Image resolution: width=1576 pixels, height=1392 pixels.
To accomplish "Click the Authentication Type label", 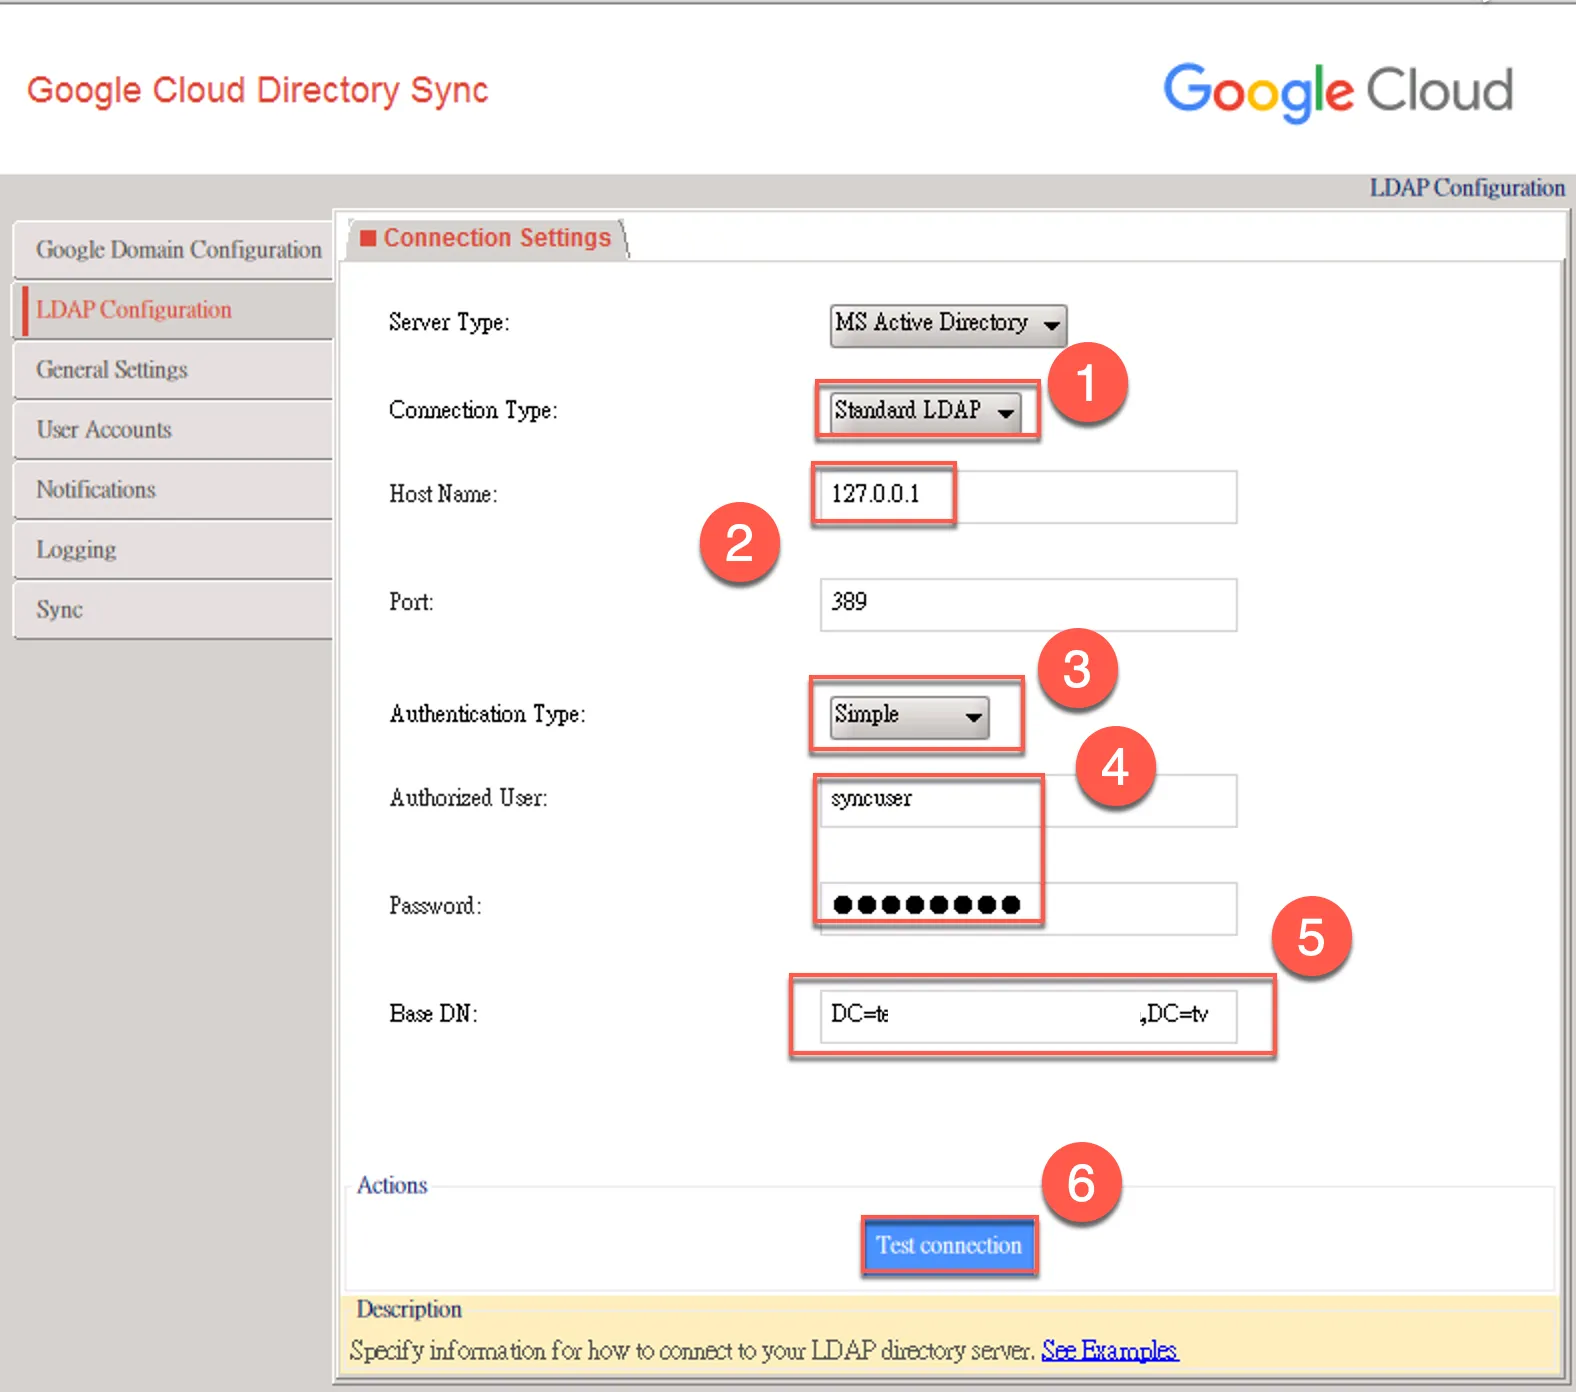I will pyautogui.click(x=487, y=715).
